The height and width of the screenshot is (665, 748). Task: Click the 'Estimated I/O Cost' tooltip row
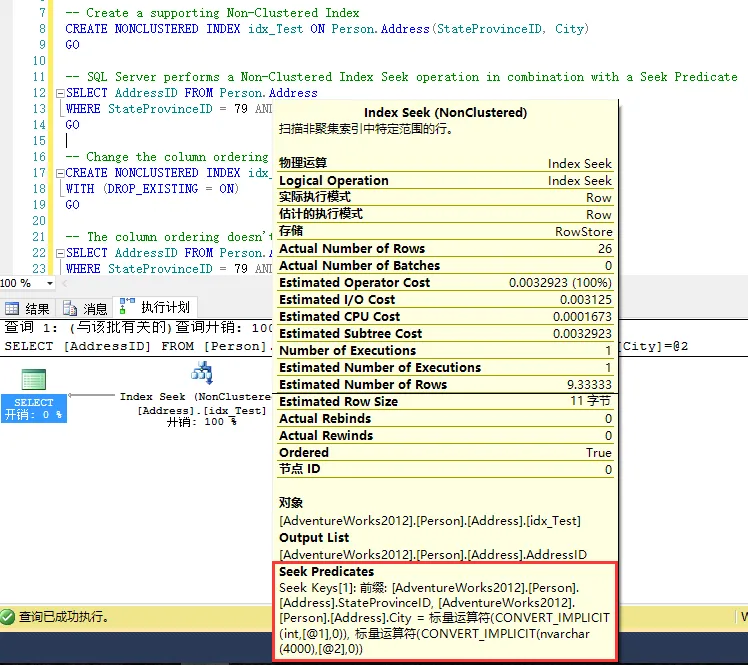pyautogui.click(x=445, y=300)
